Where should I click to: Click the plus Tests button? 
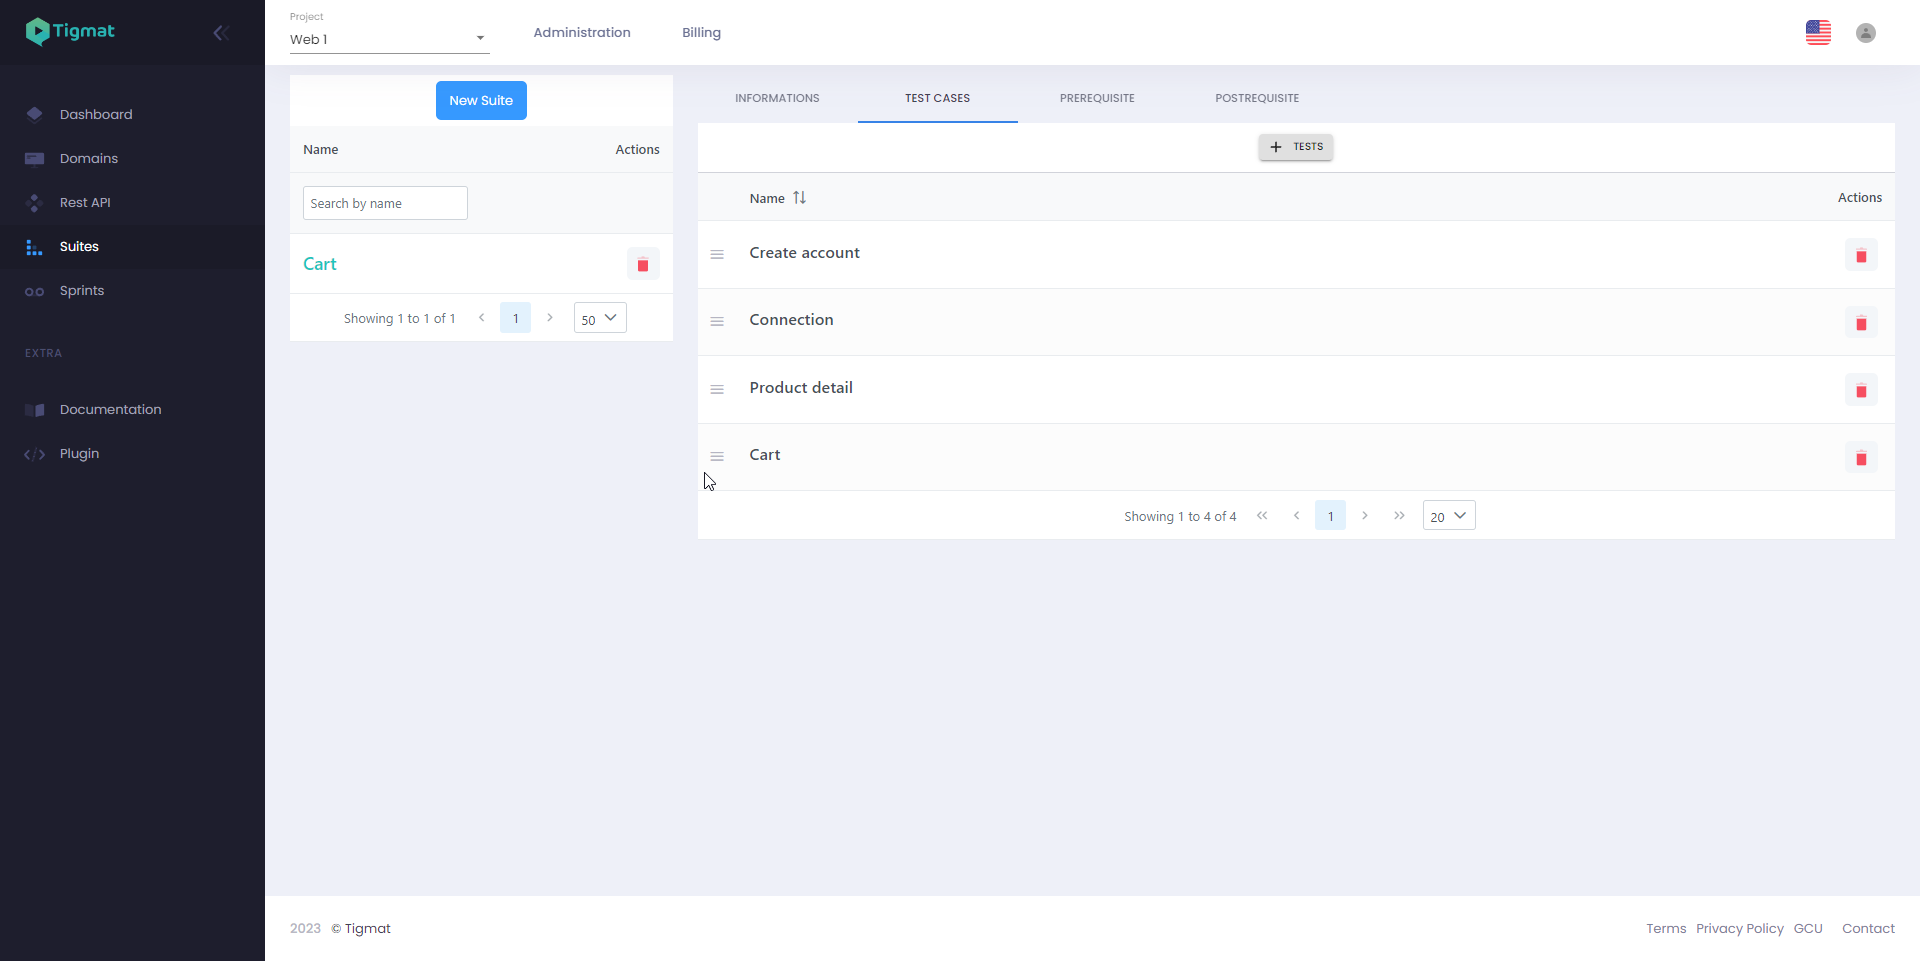point(1296,147)
